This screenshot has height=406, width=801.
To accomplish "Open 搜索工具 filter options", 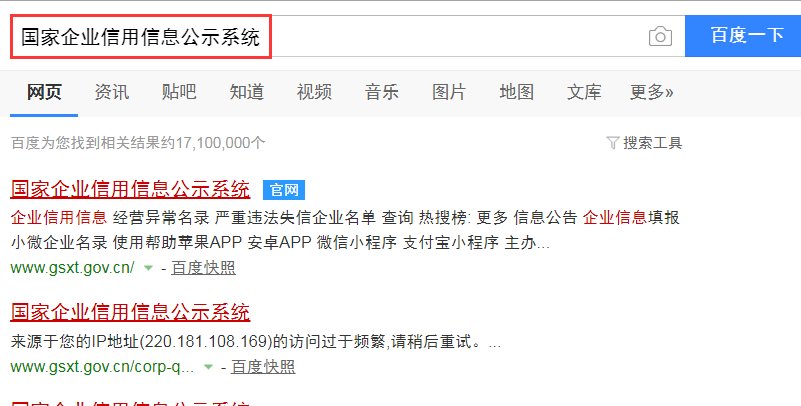I will point(652,142).
